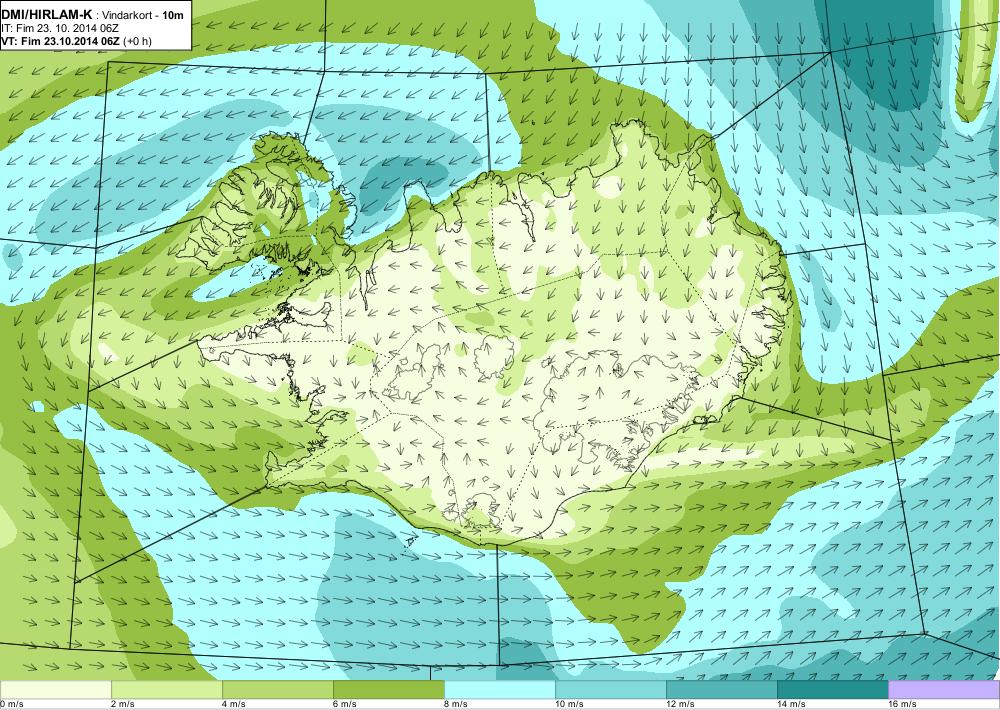The image size is (1000, 710).
Task: Select the dark teal 14–16 m/s legend swatch
Action: point(832,690)
